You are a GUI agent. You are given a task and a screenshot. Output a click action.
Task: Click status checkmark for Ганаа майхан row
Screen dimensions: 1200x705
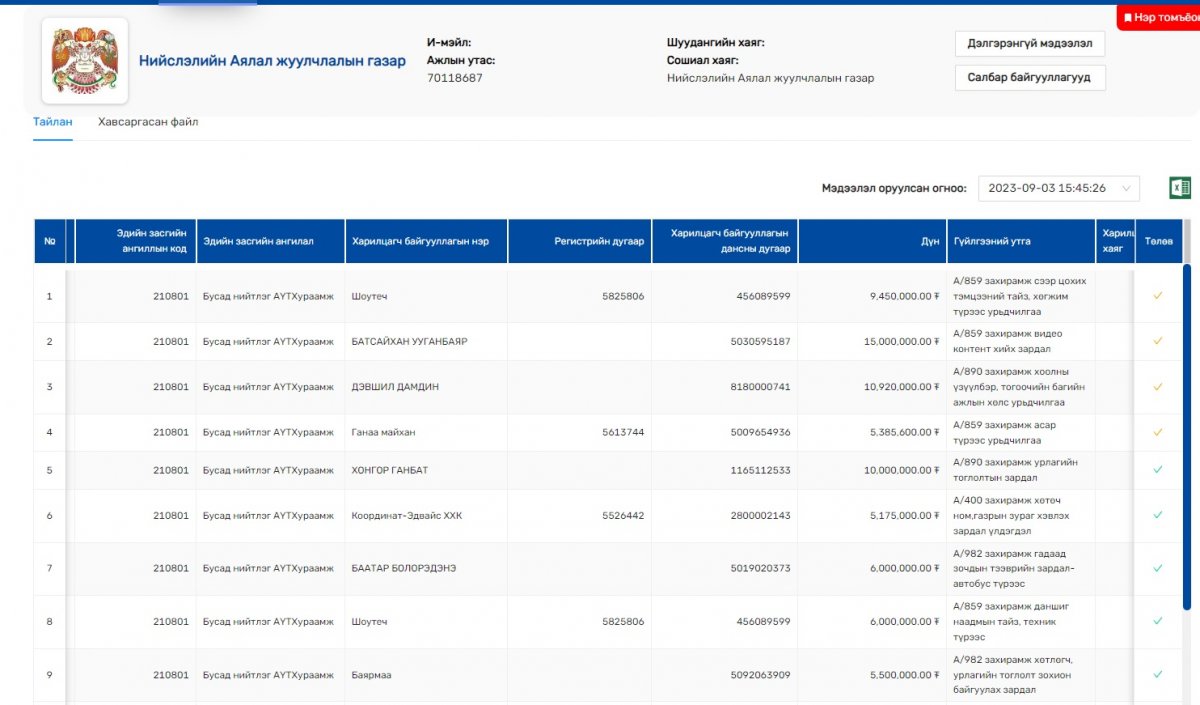pyautogui.click(x=1158, y=432)
